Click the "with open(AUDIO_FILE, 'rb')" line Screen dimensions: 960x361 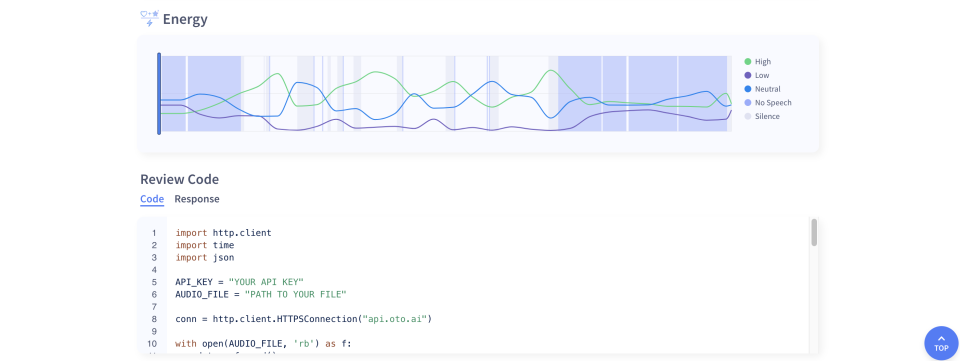264,343
